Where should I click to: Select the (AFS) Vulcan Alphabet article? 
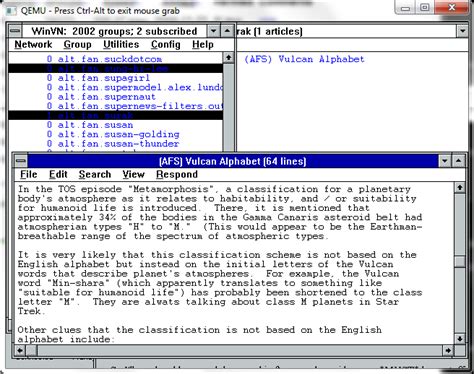[x=304, y=59]
